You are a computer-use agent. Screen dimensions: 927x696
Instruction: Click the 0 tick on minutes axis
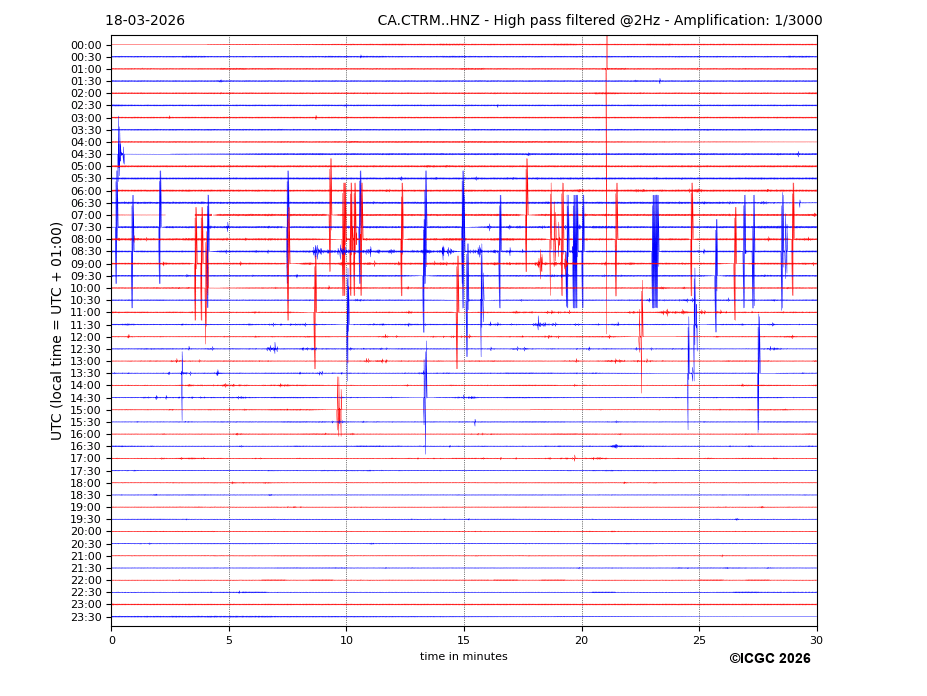click(112, 640)
